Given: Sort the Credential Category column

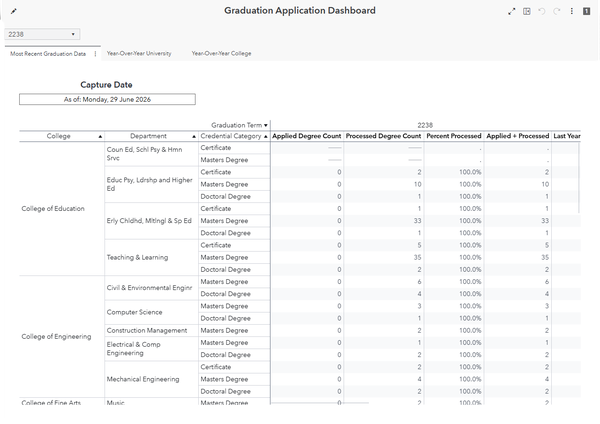Looking at the screenshot, I should click(266, 136).
